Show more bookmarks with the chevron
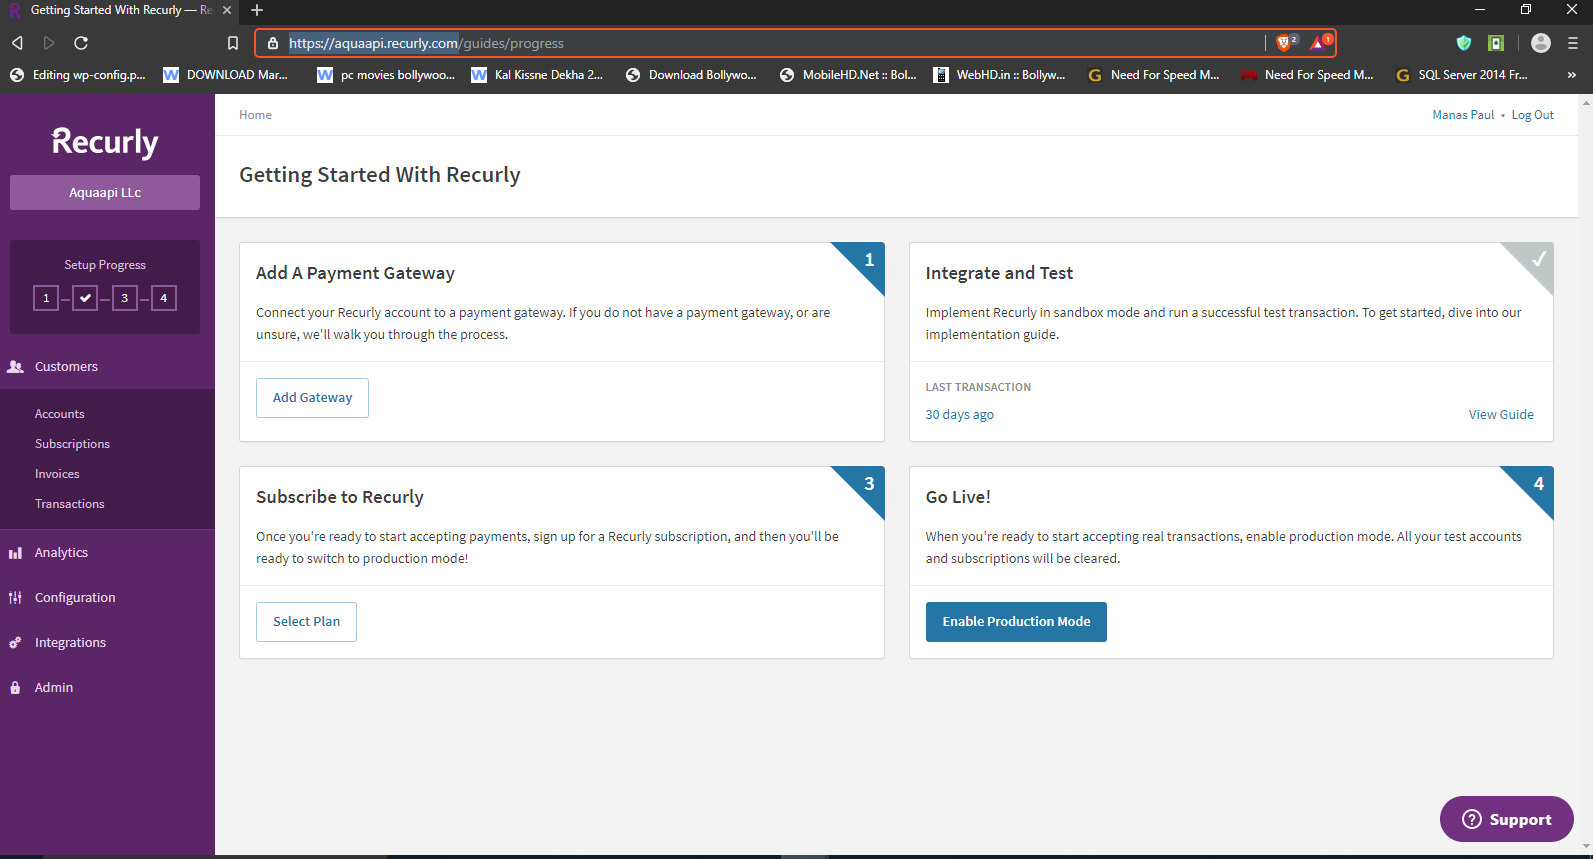Viewport: 1593px width, 859px height. pos(1572,75)
